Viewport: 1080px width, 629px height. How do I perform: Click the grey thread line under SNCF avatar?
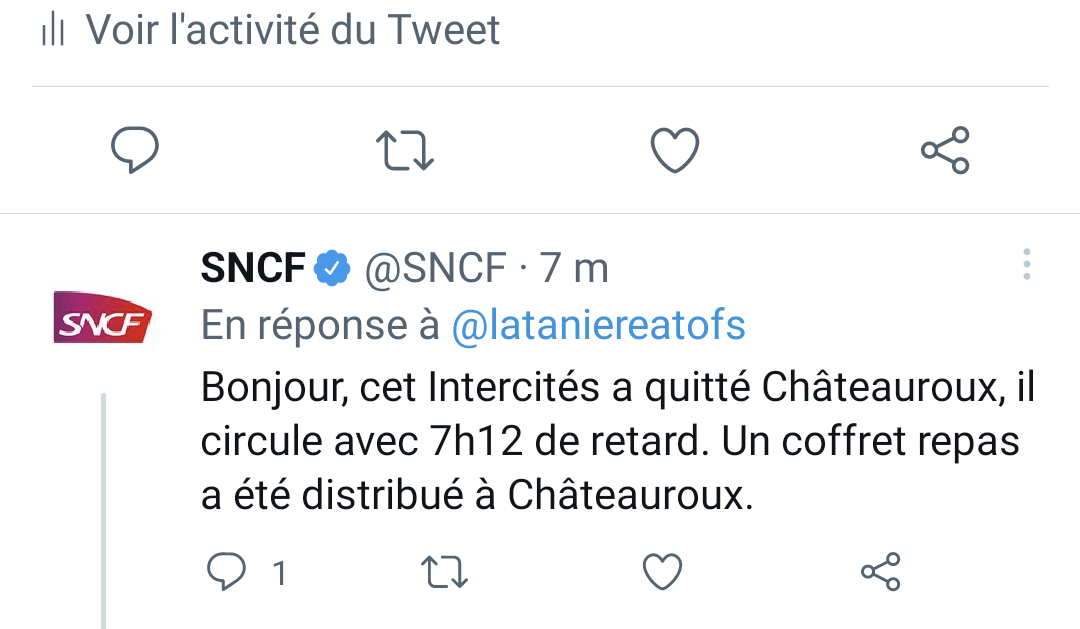[103, 510]
